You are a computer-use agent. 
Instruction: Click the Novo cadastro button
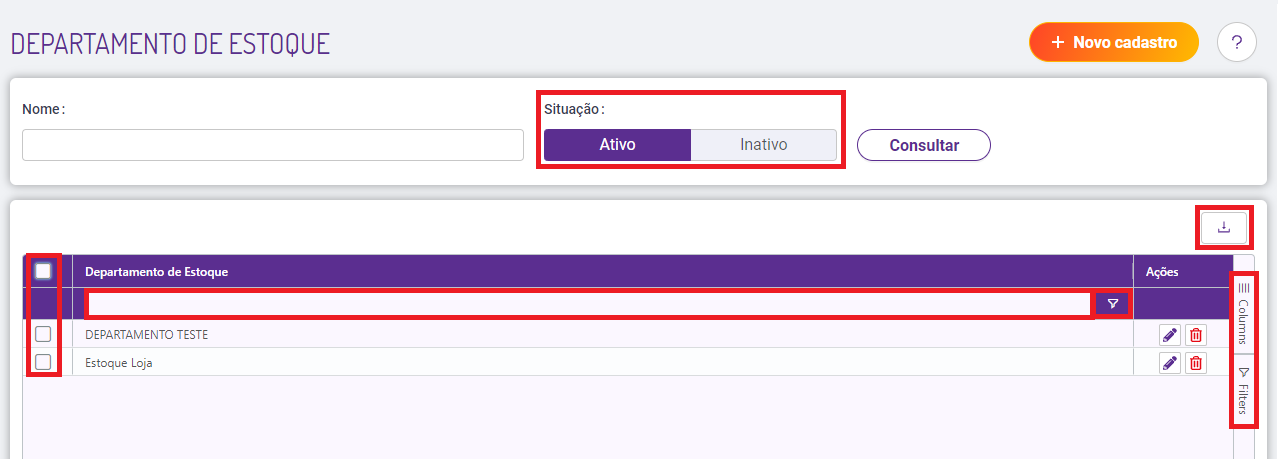[1113, 42]
